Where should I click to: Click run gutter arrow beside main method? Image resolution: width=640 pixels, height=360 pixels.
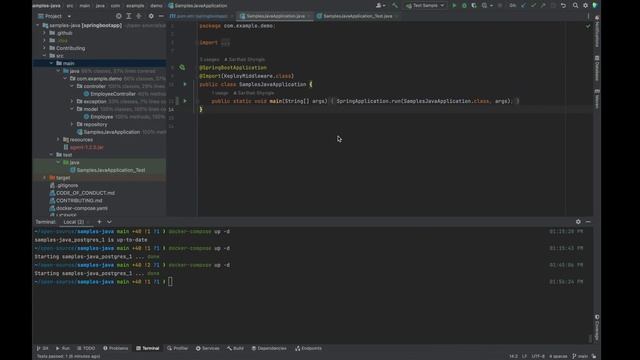pos(185,101)
